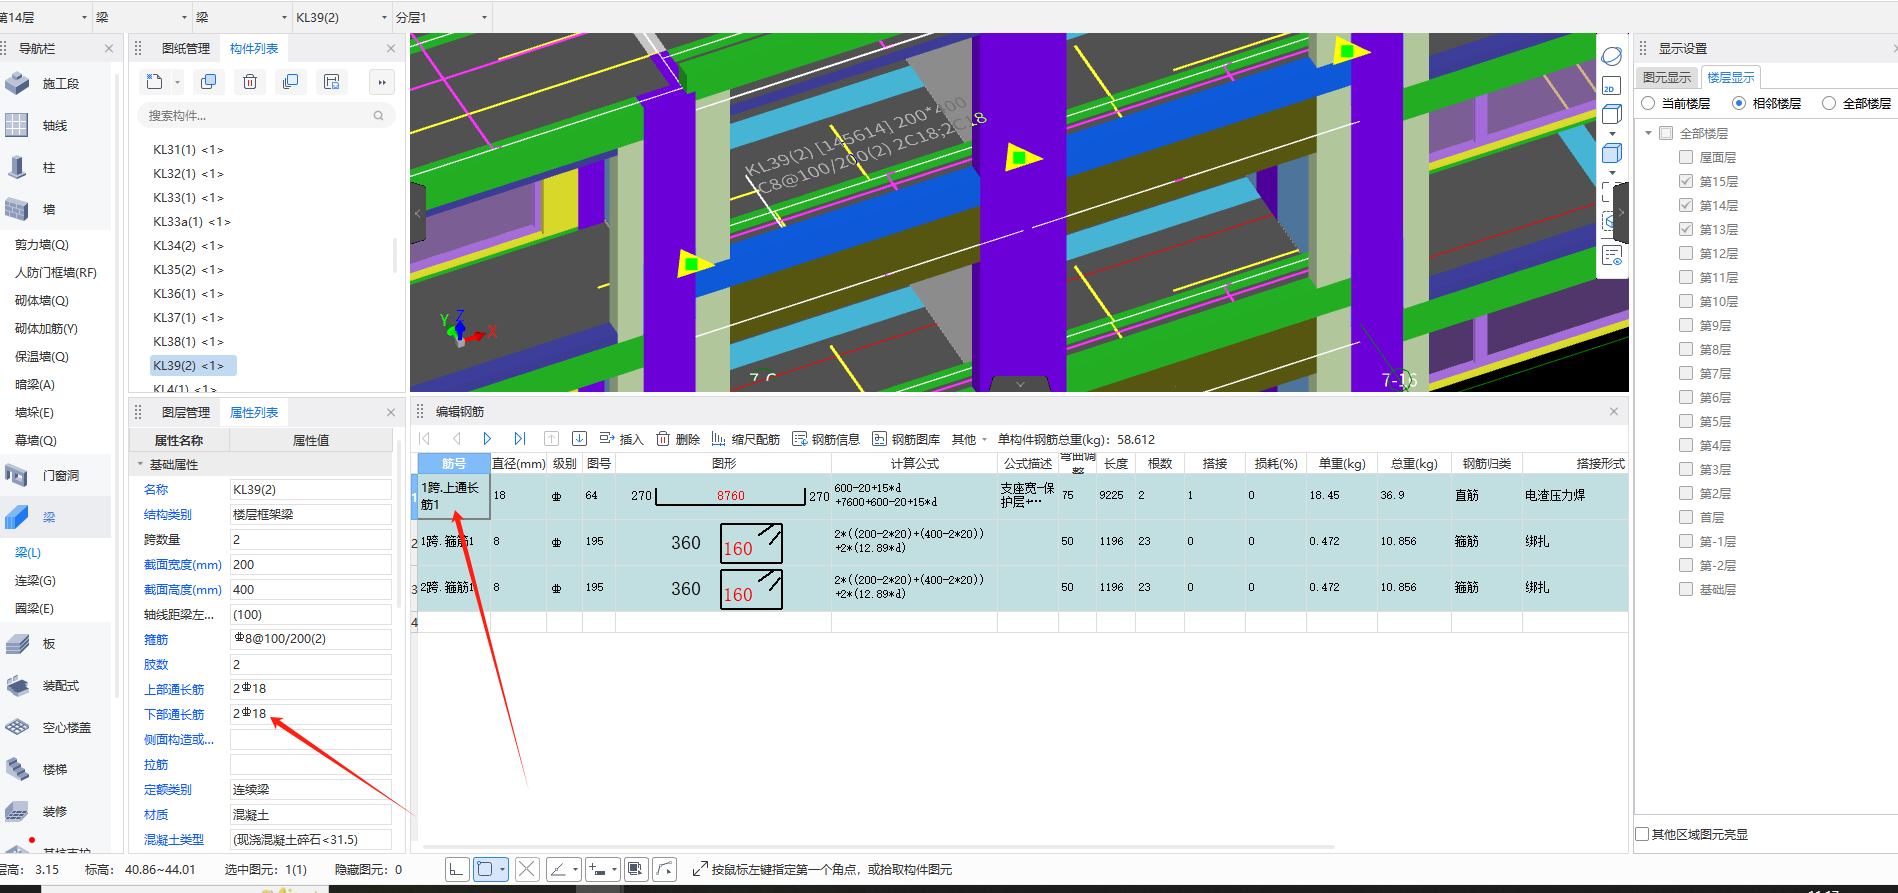Check the 基础层 floor checkbox
This screenshot has height=893, width=1898.
click(1686, 589)
